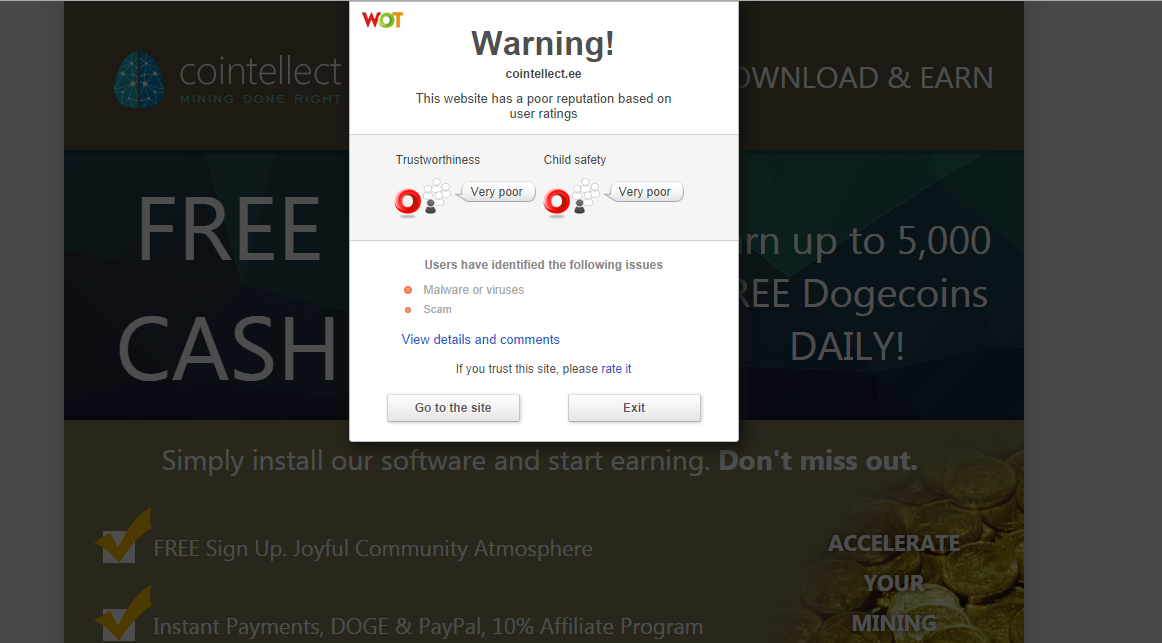This screenshot has height=643, width=1162.
Task: Follow the rate it link
Action: 616,368
